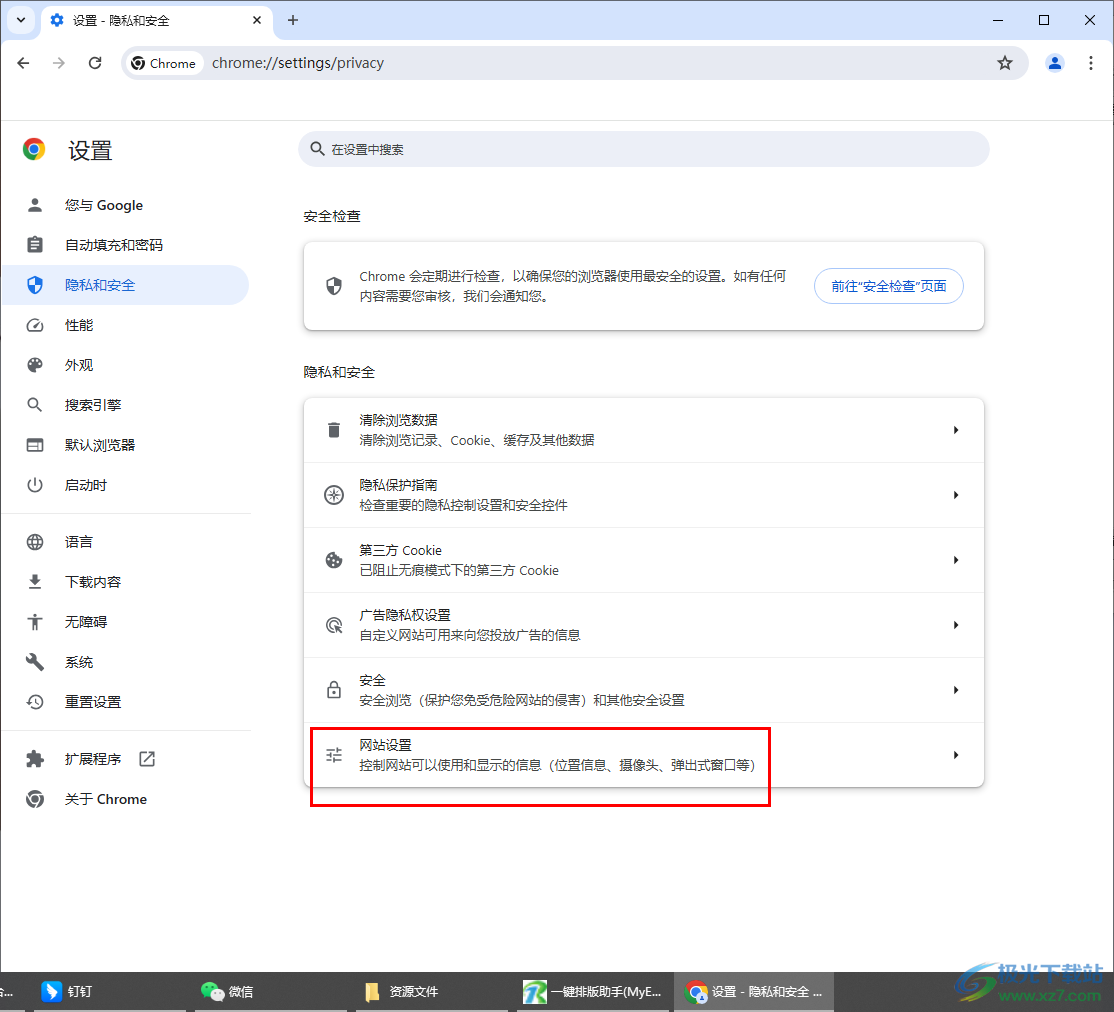This screenshot has width=1114, height=1012.
Task: Click the trash icon for 清除浏览数据
Action: click(x=334, y=430)
